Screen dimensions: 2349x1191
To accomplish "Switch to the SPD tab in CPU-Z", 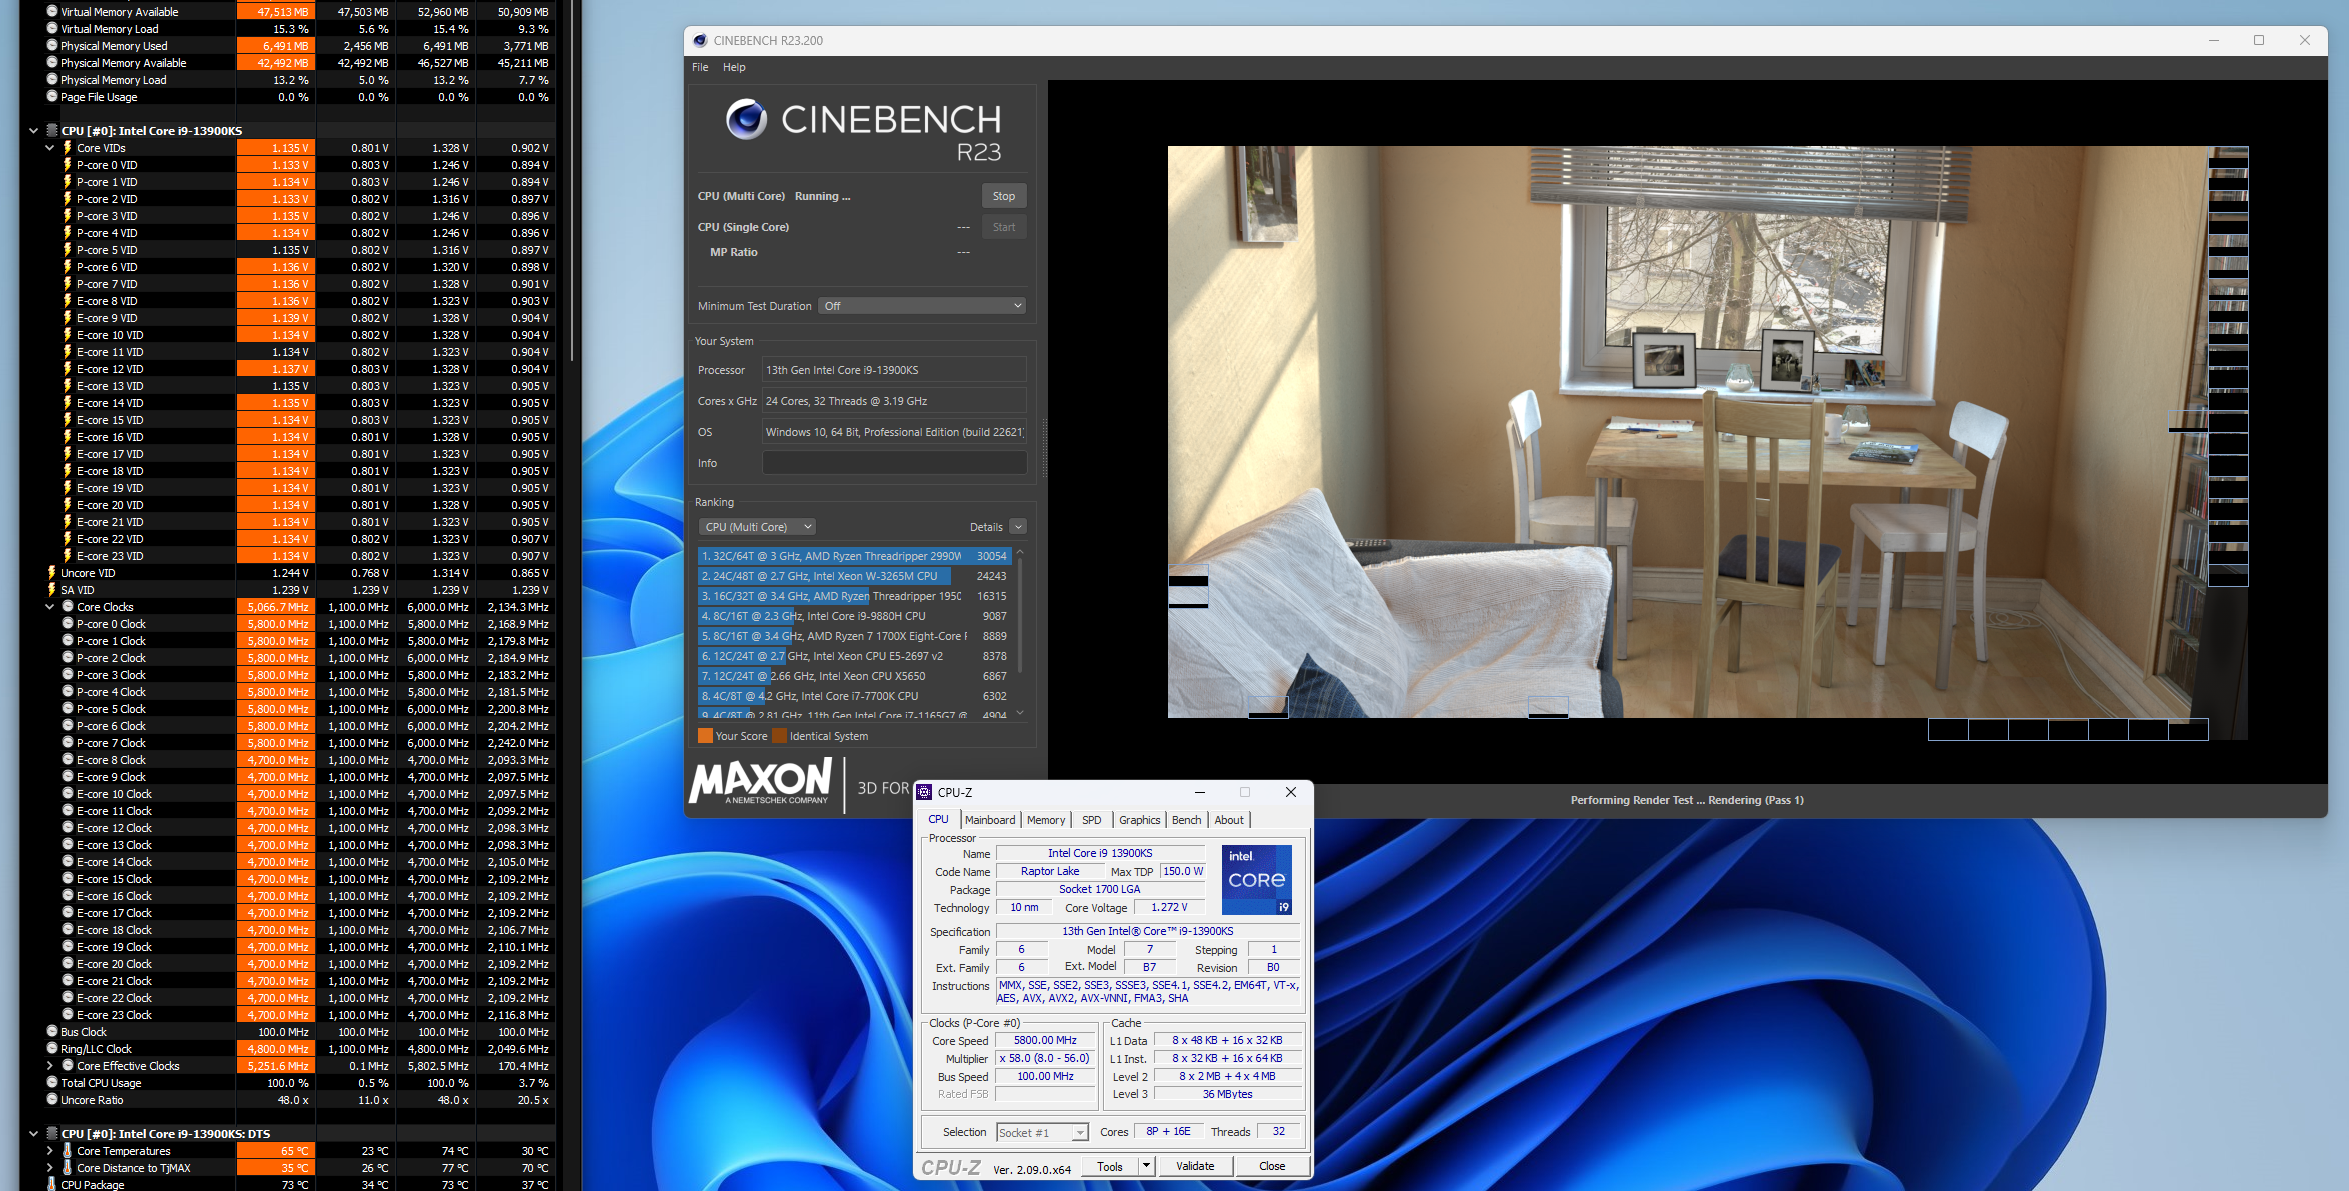I will click(x=1092, y=820).
